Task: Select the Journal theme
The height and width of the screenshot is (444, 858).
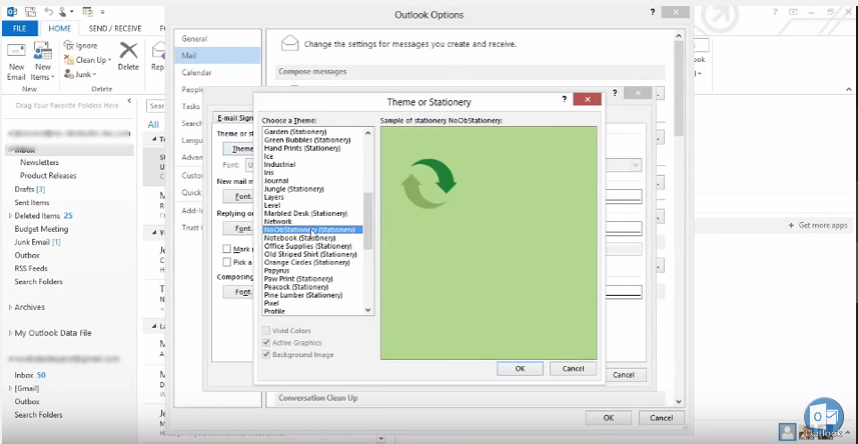Action: (276, 181)
